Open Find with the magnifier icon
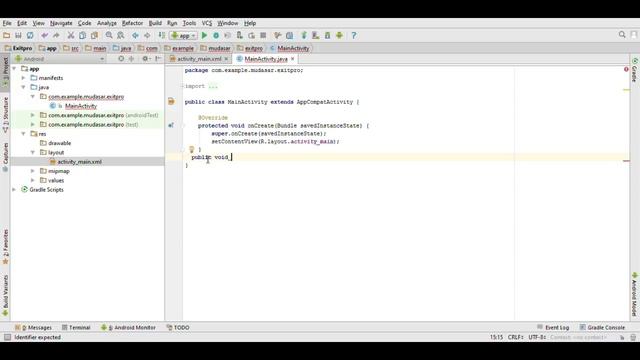The height and width of the screenshot is (360, 640). click(x=109, y=36)
